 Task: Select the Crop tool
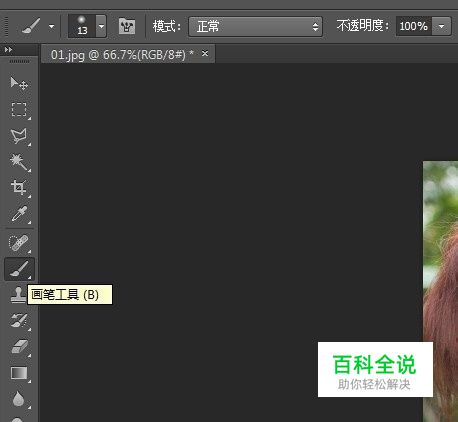[x=19, y=188]
